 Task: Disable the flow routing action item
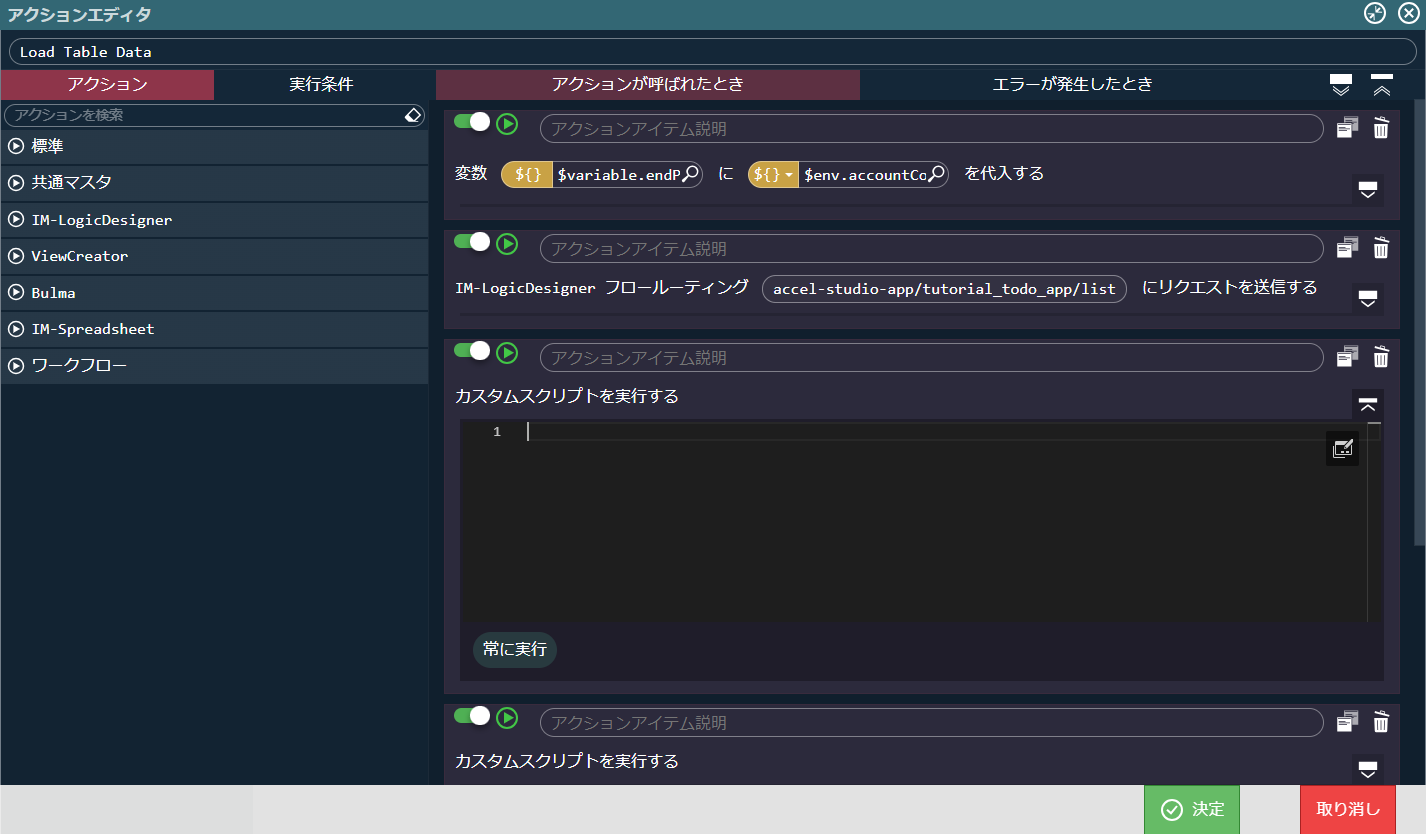[472, 241]
